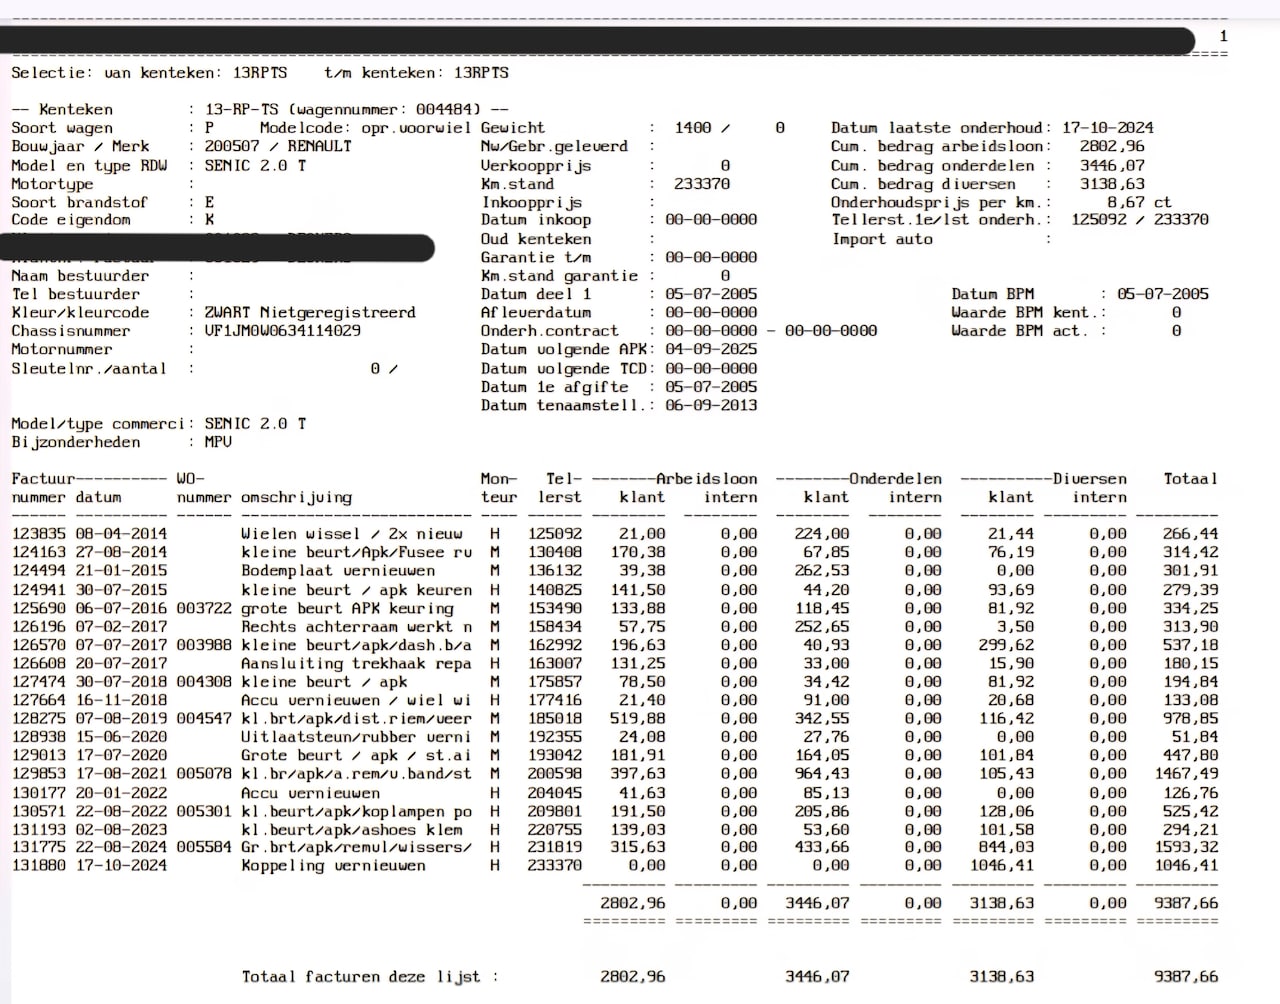Click the 'Bijzonderheden' value MPV
The width and height of the screenshot is (1280, 1004).
218,443
